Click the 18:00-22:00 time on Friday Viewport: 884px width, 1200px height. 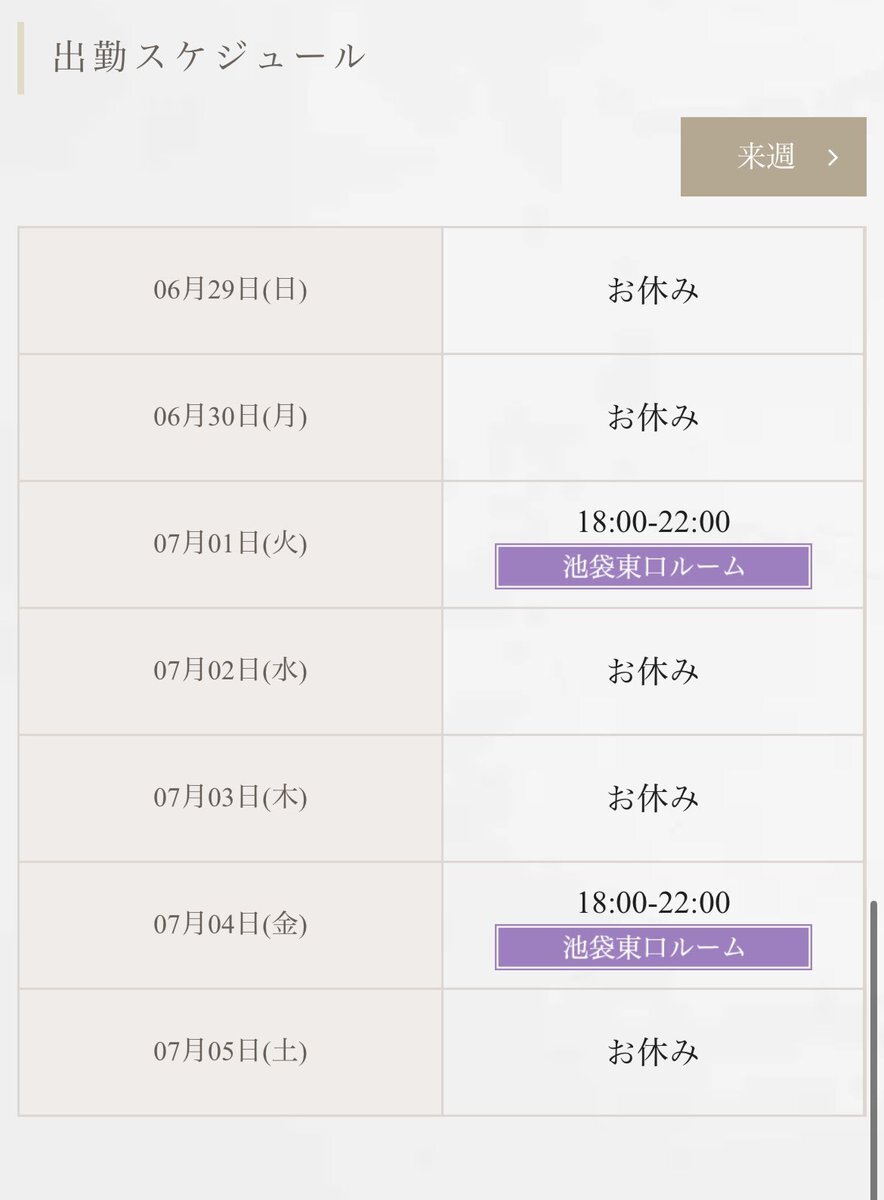pyautogui.click(x=653, y=903)
